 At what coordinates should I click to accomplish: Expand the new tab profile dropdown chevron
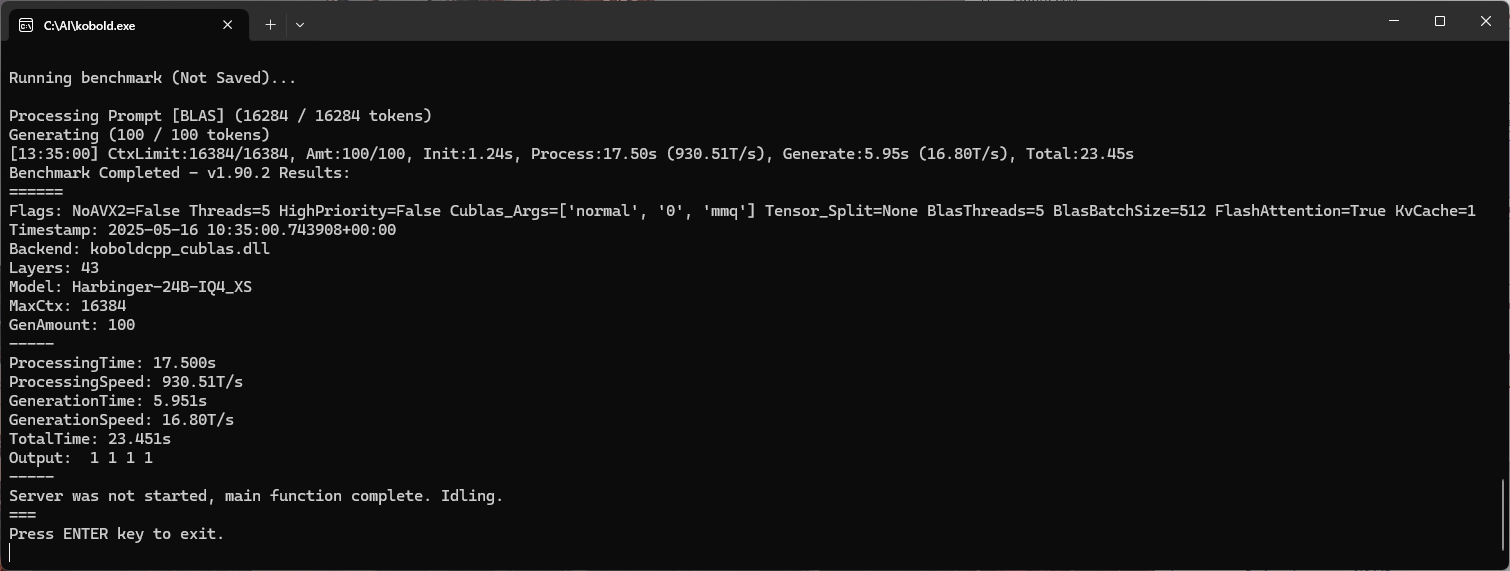[x=300, y=25]
